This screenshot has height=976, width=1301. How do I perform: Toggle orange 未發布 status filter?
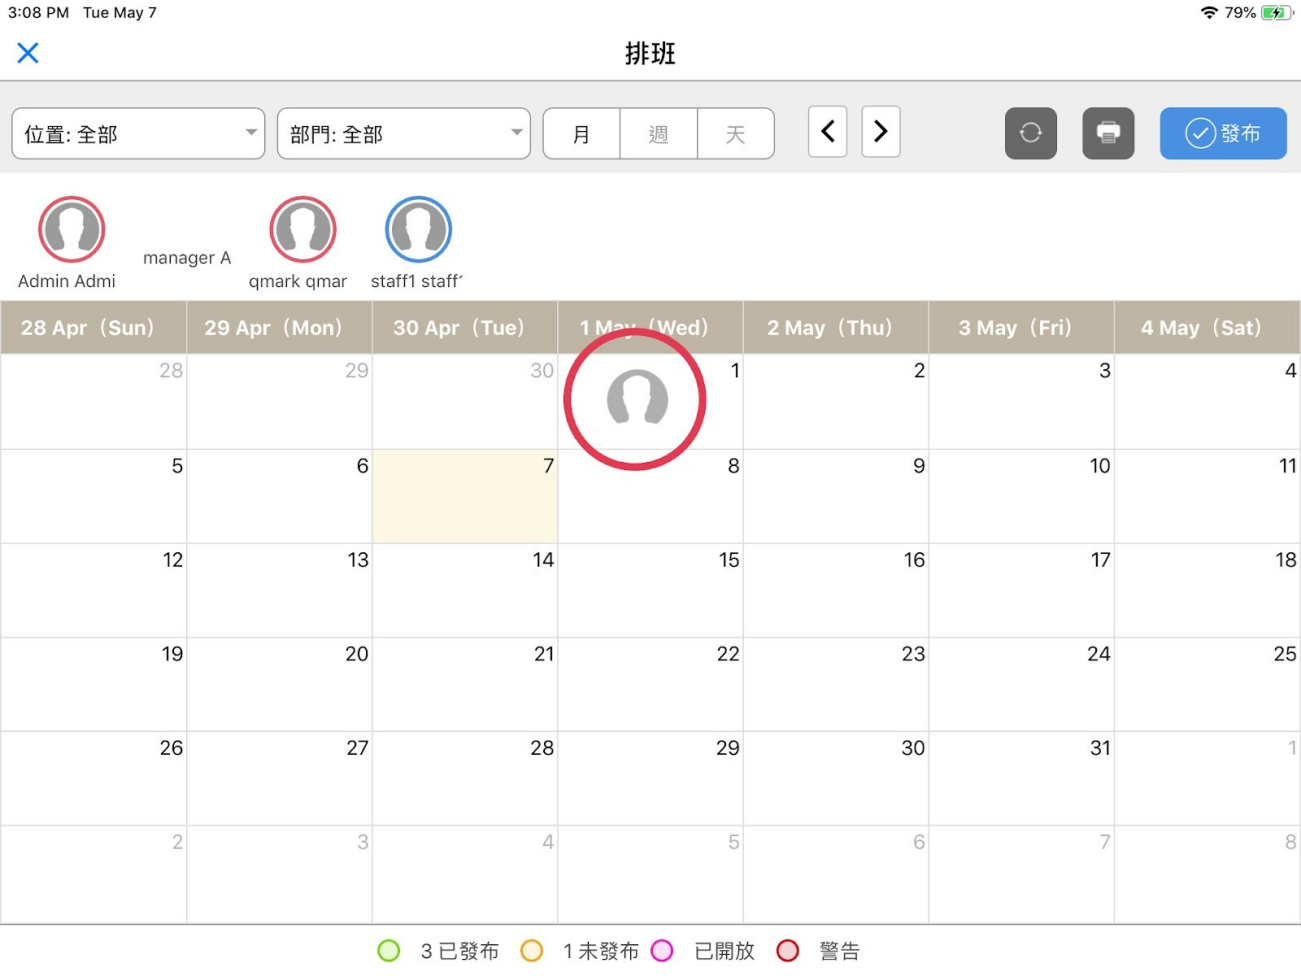coord(532,951)
